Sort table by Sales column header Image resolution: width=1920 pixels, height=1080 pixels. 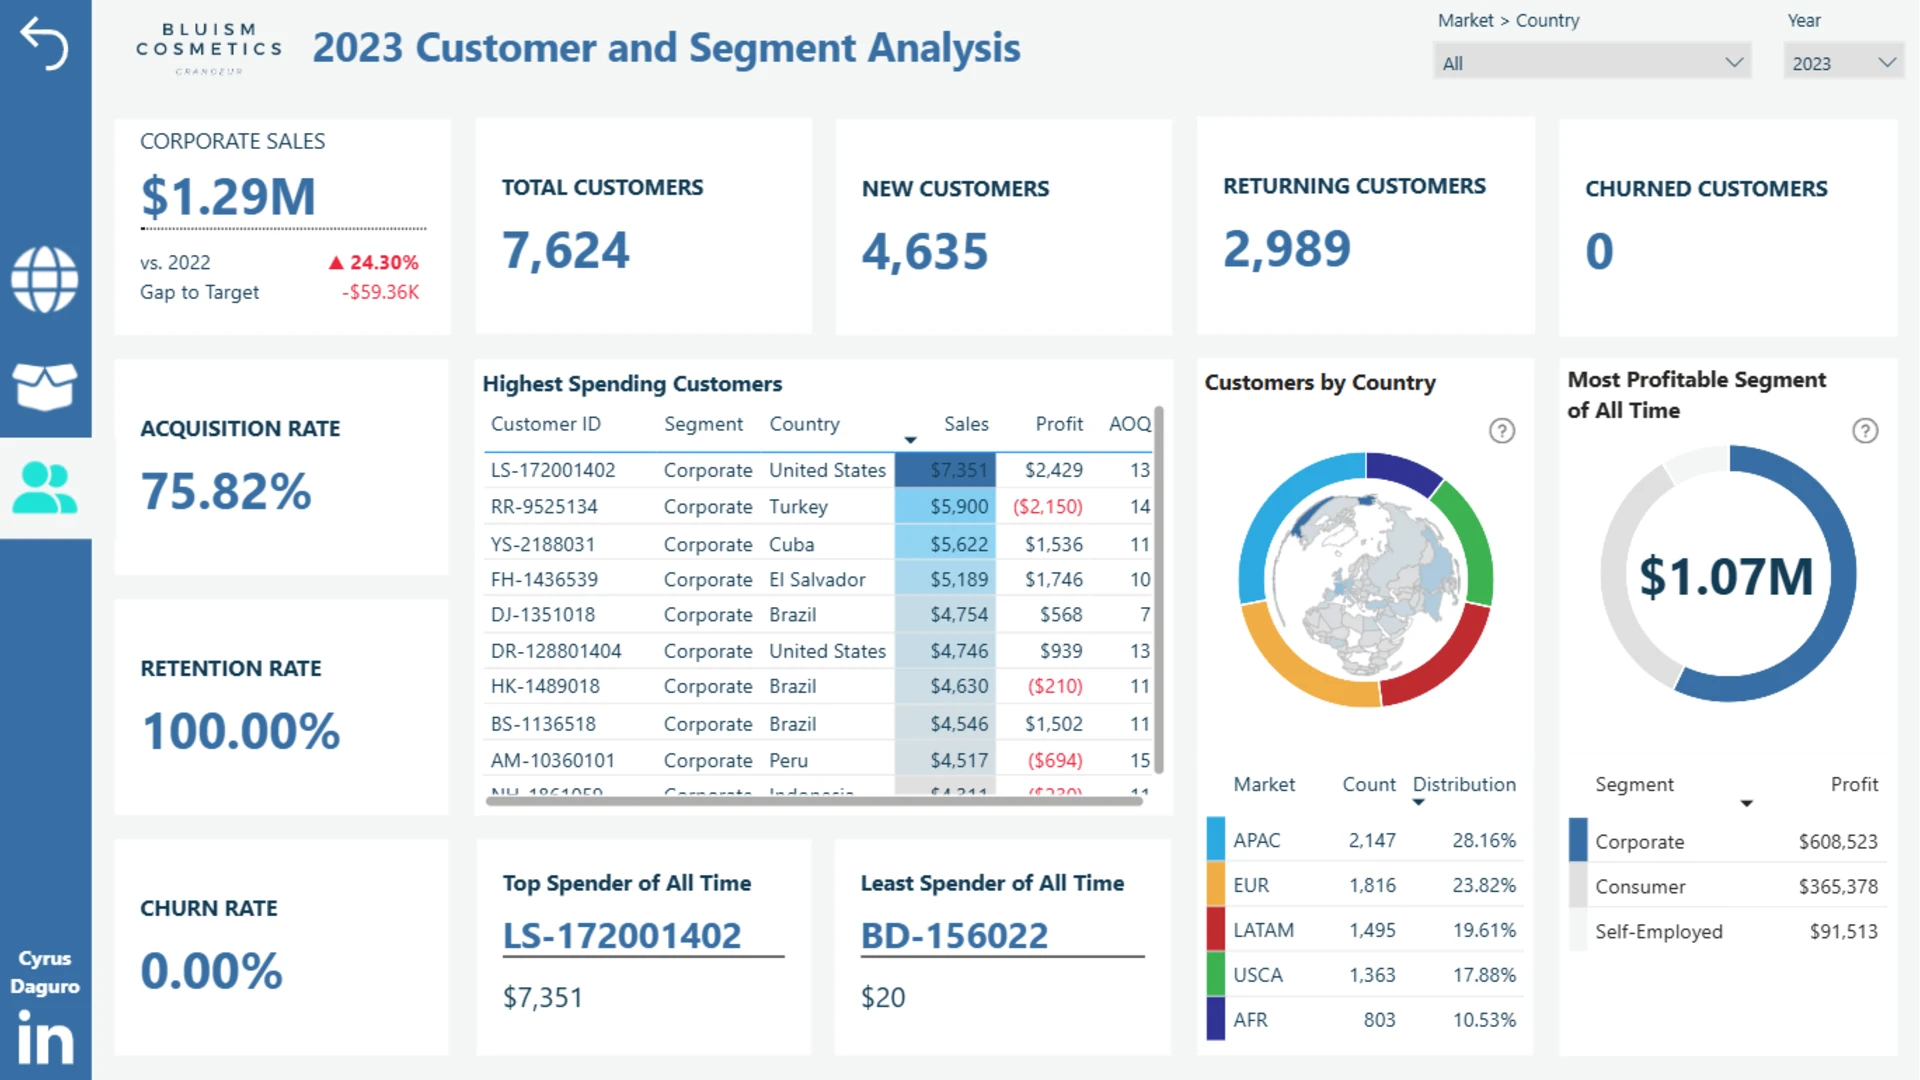[966, 424]
